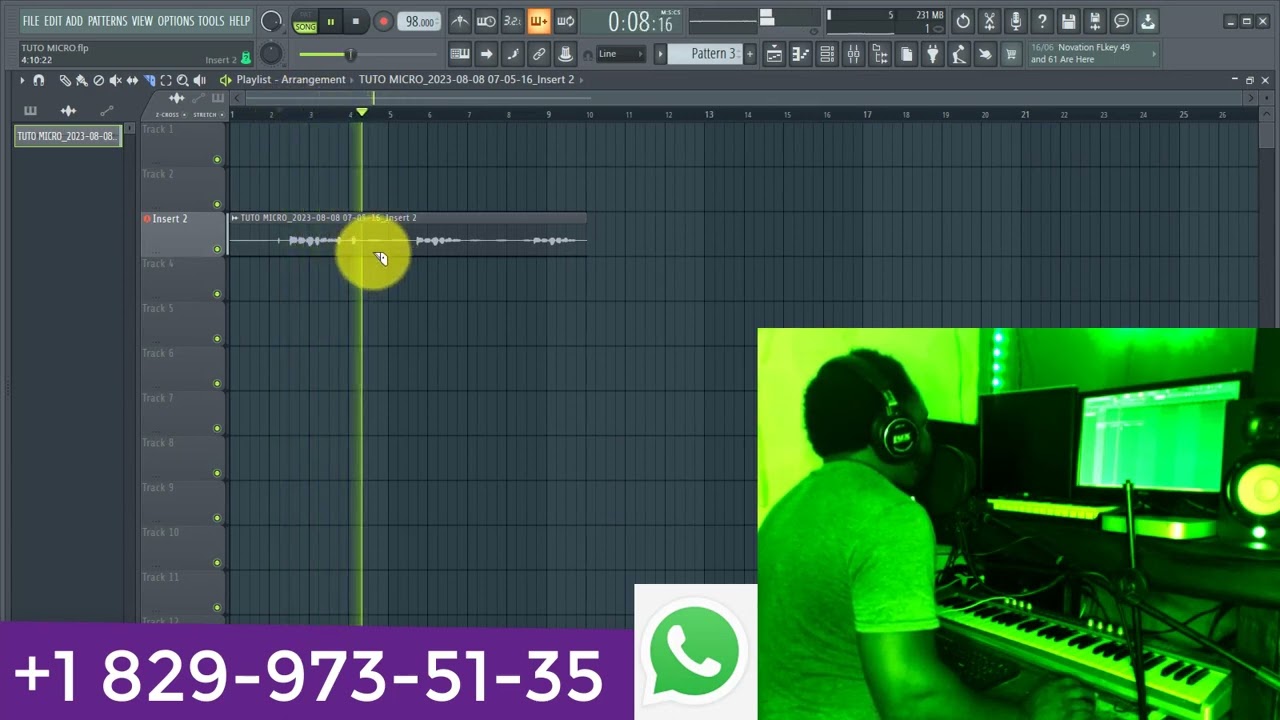Screen dimensions: 1280x720
Task: Open the Line snap dropdown
Action: coord(620,54)
